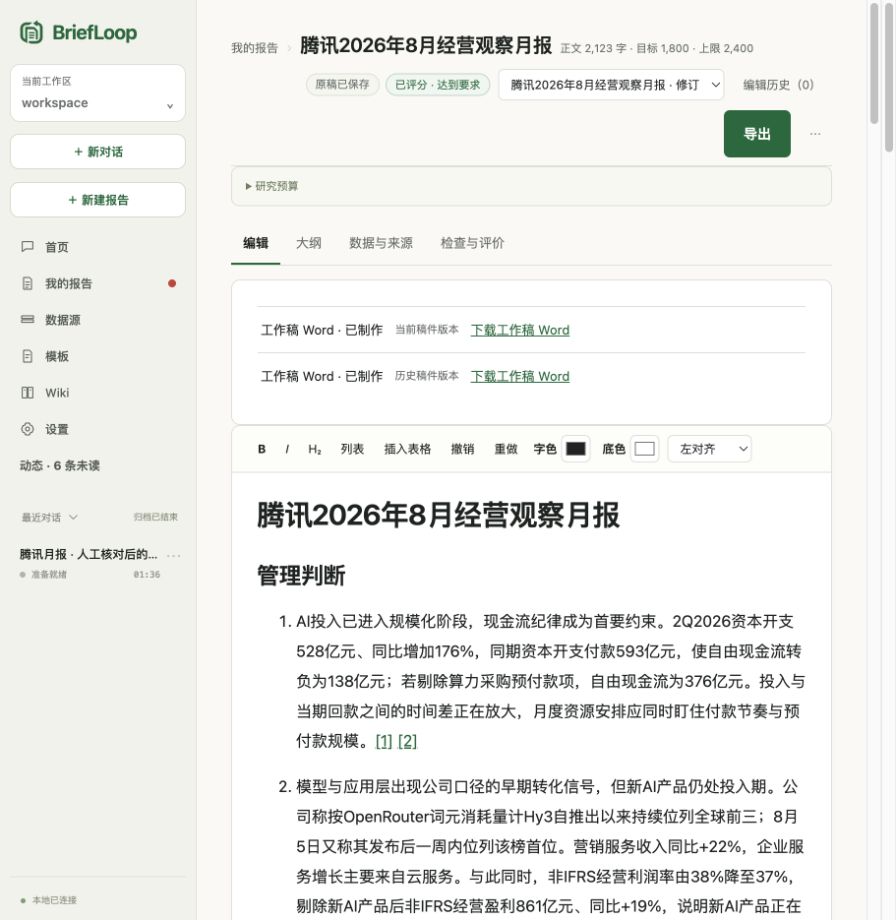896x920 pixels.
Task: Click the 模板 template icon
Action: (x=27, y=356)
